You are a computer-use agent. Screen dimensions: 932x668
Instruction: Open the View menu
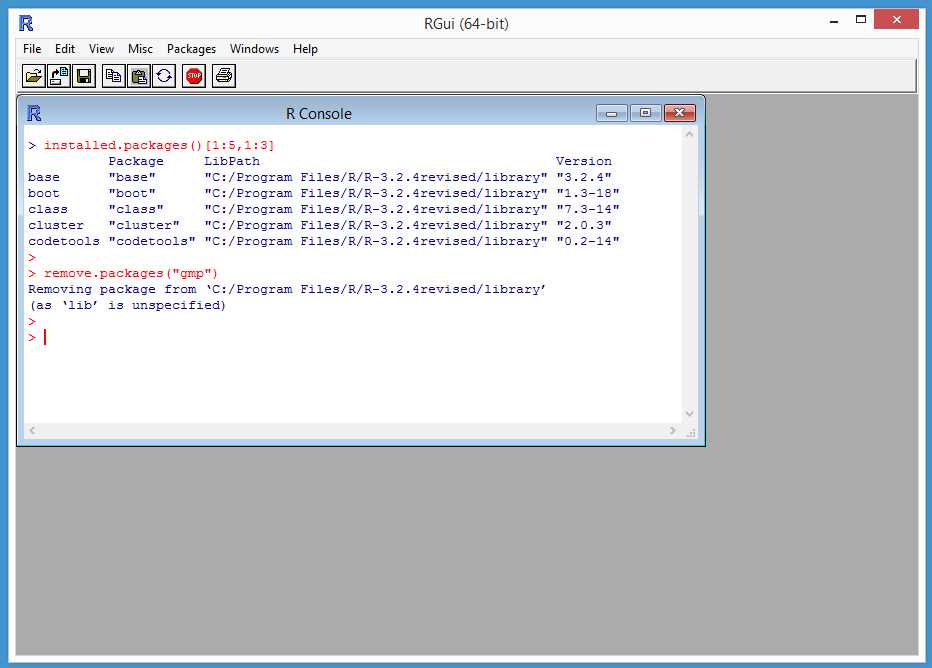tap(102, 49)
